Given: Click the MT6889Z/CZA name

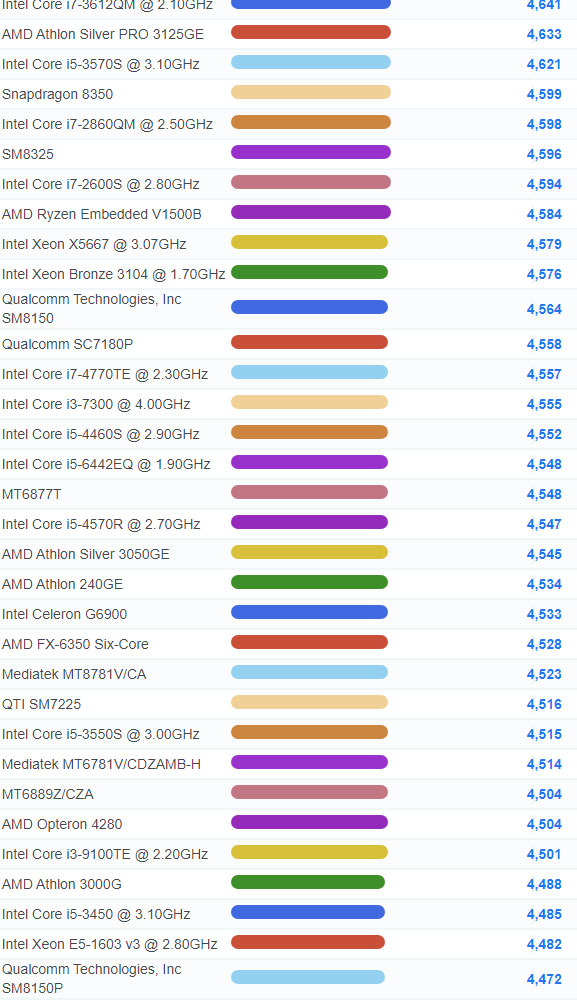Looking at the screenshot, I should [48, 794].
